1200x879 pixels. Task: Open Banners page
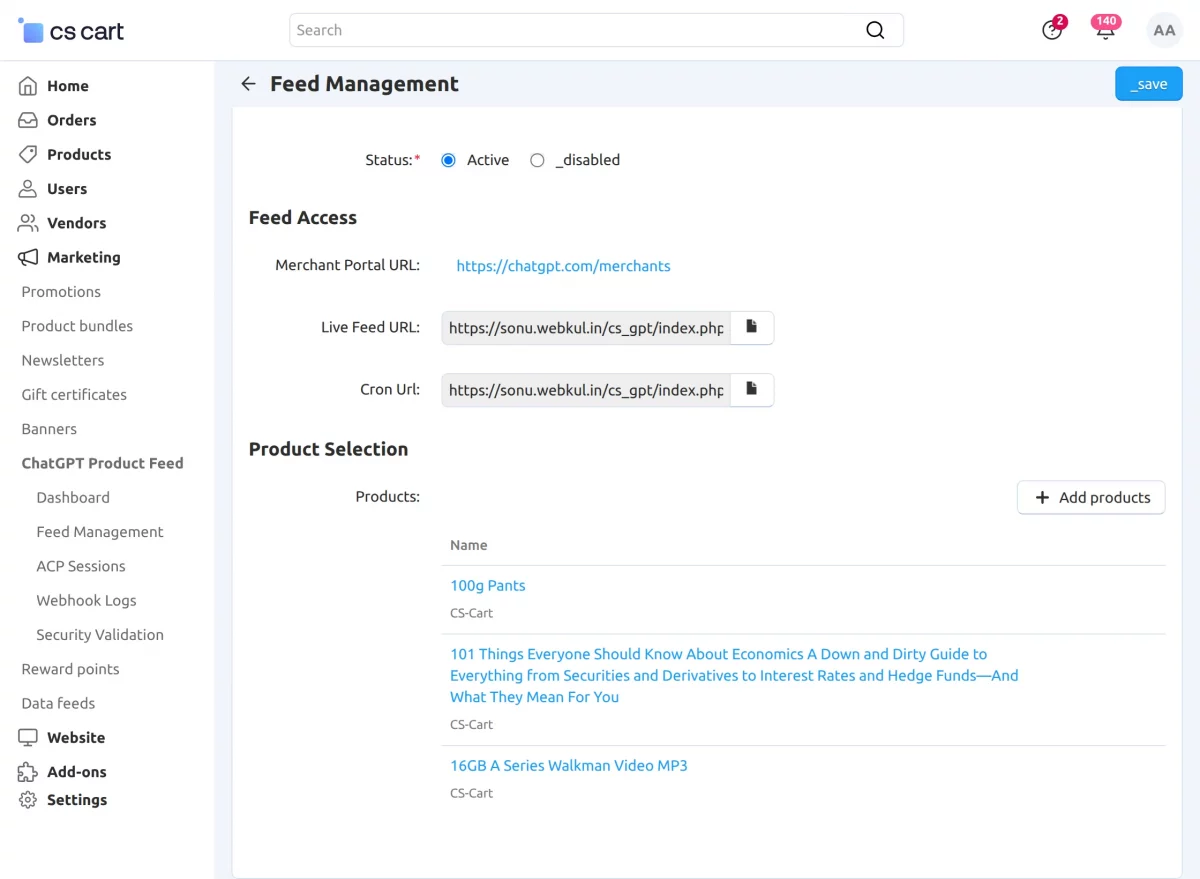click(49, 429)
